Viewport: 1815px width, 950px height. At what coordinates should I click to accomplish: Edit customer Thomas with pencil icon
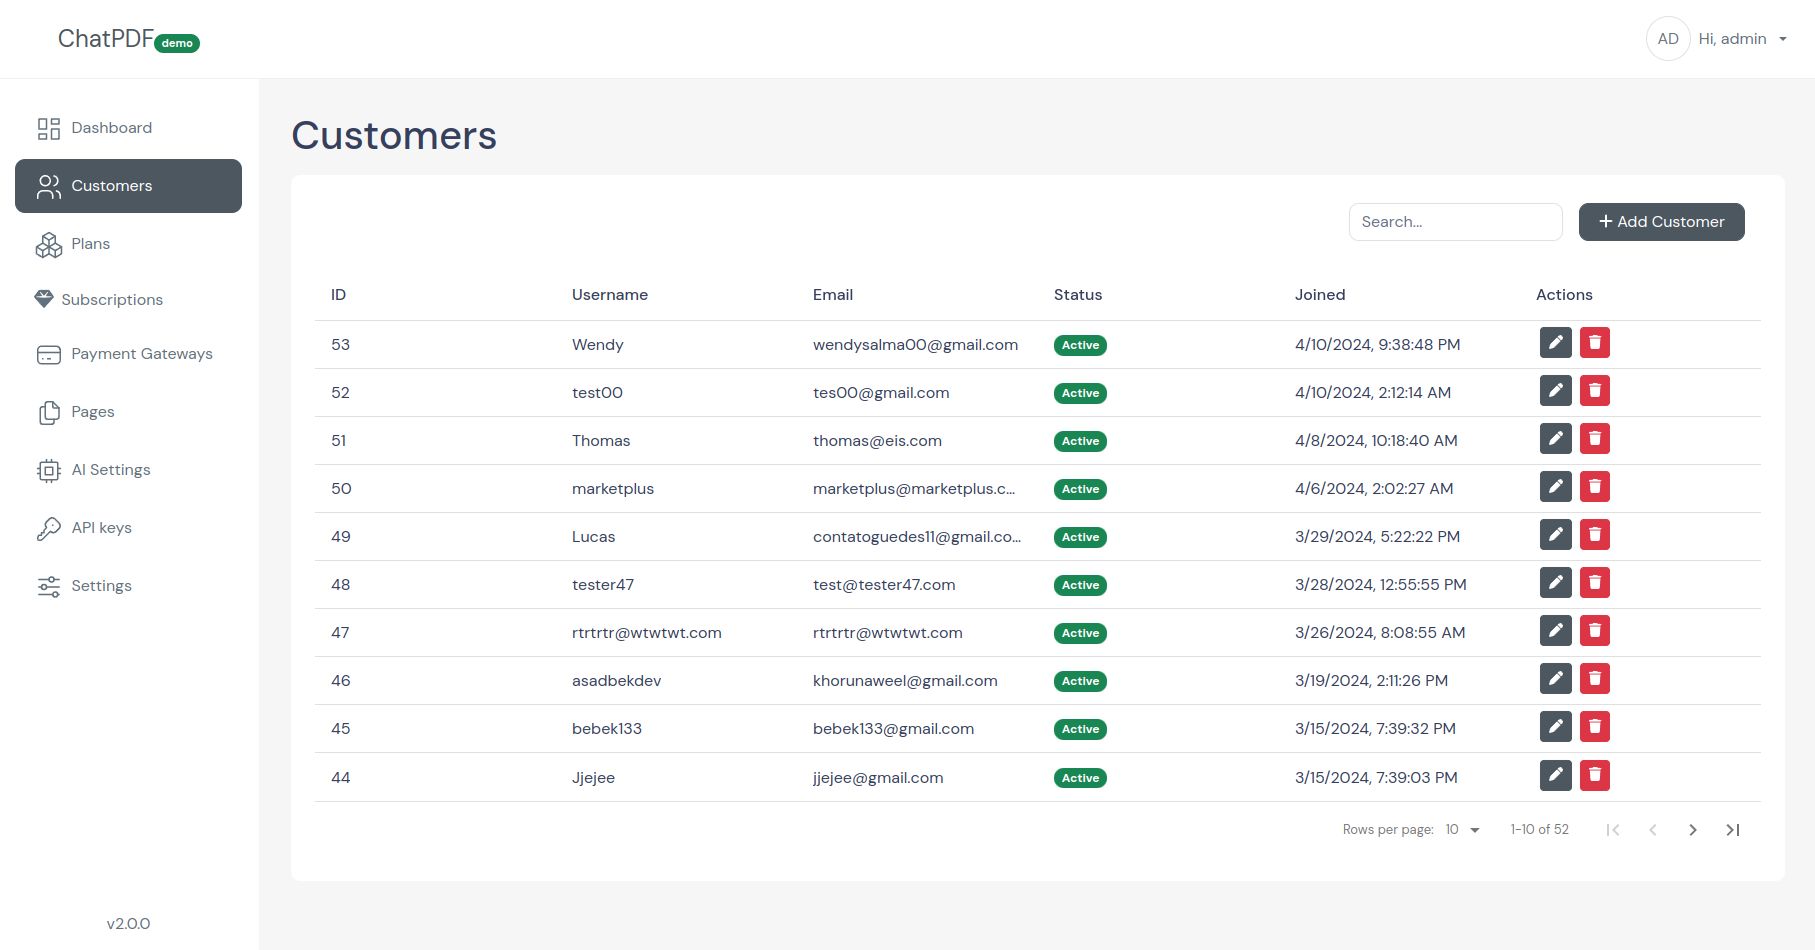click(x=1555, y=439)
